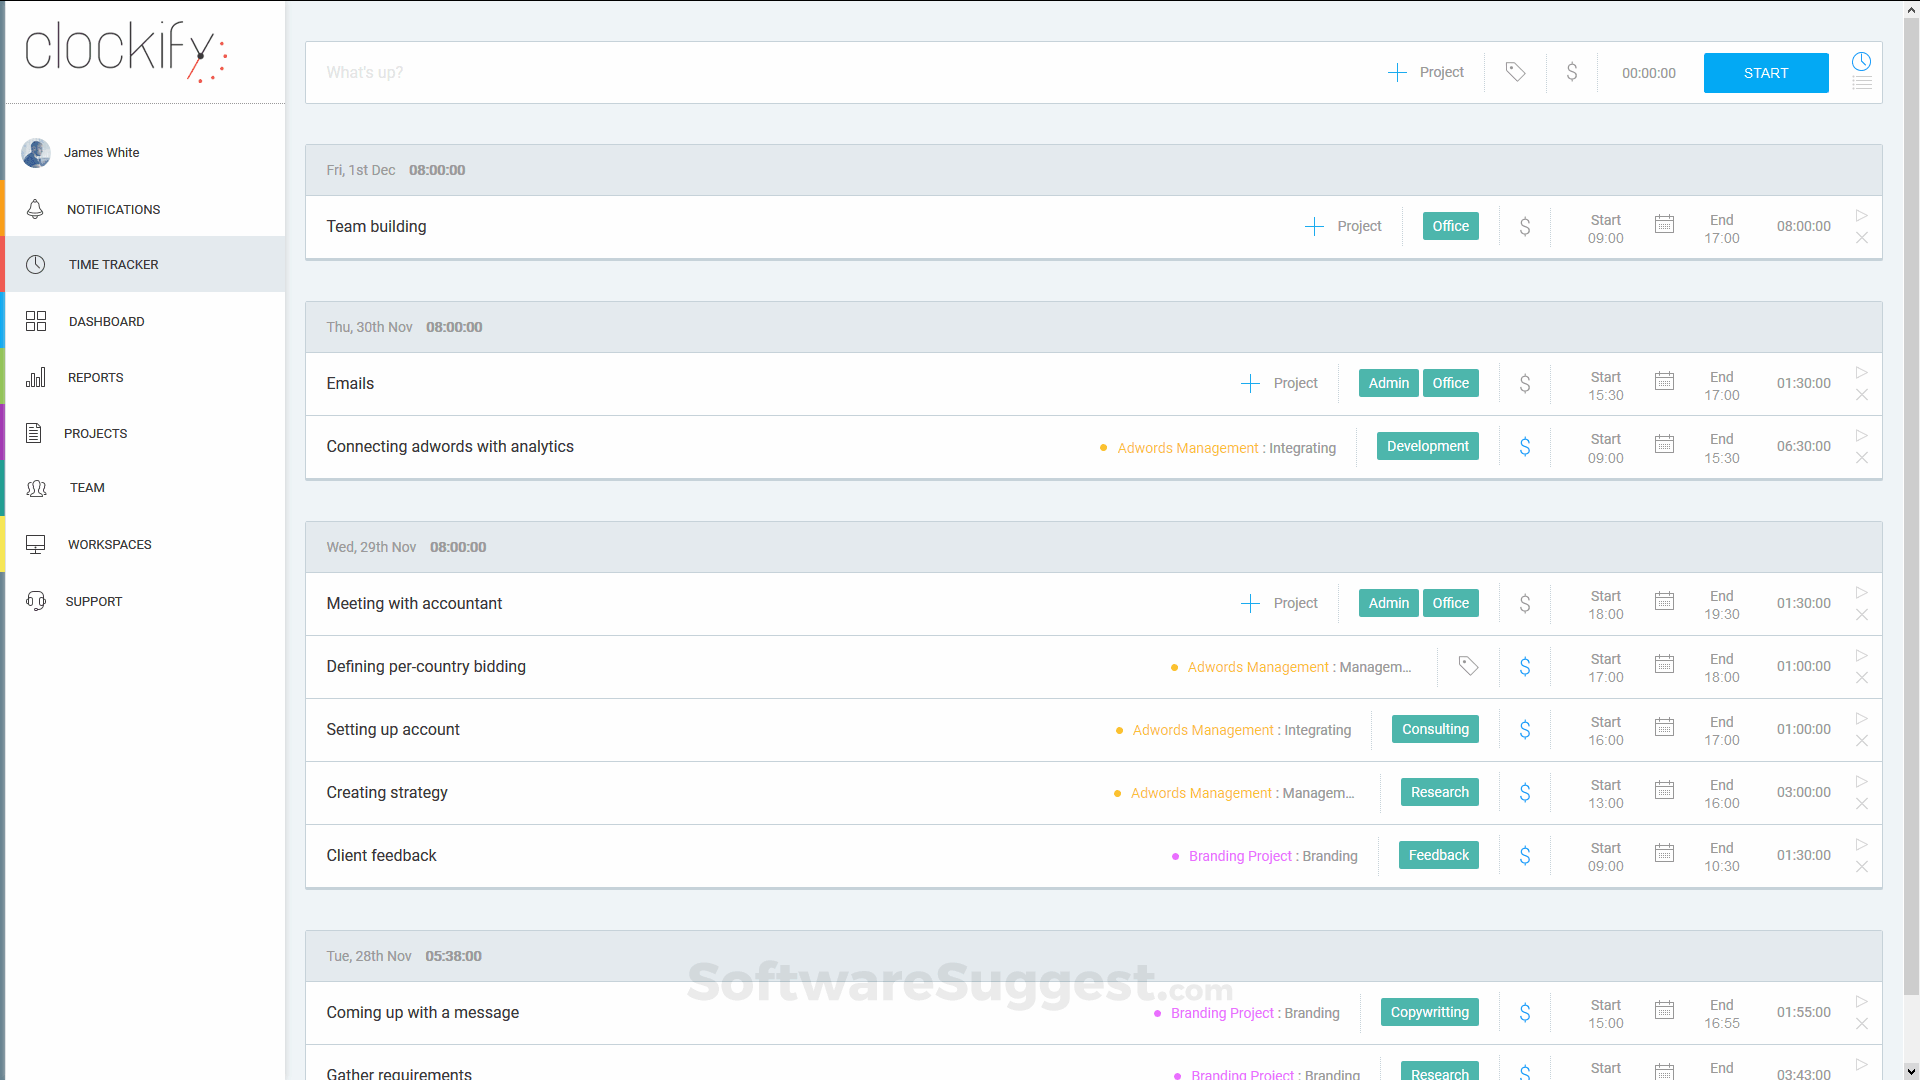This screenshot has height=1080, width=1920.
Task: Toggle the billable dollar icon in the top timer bar
Action: coord(1571,72)
